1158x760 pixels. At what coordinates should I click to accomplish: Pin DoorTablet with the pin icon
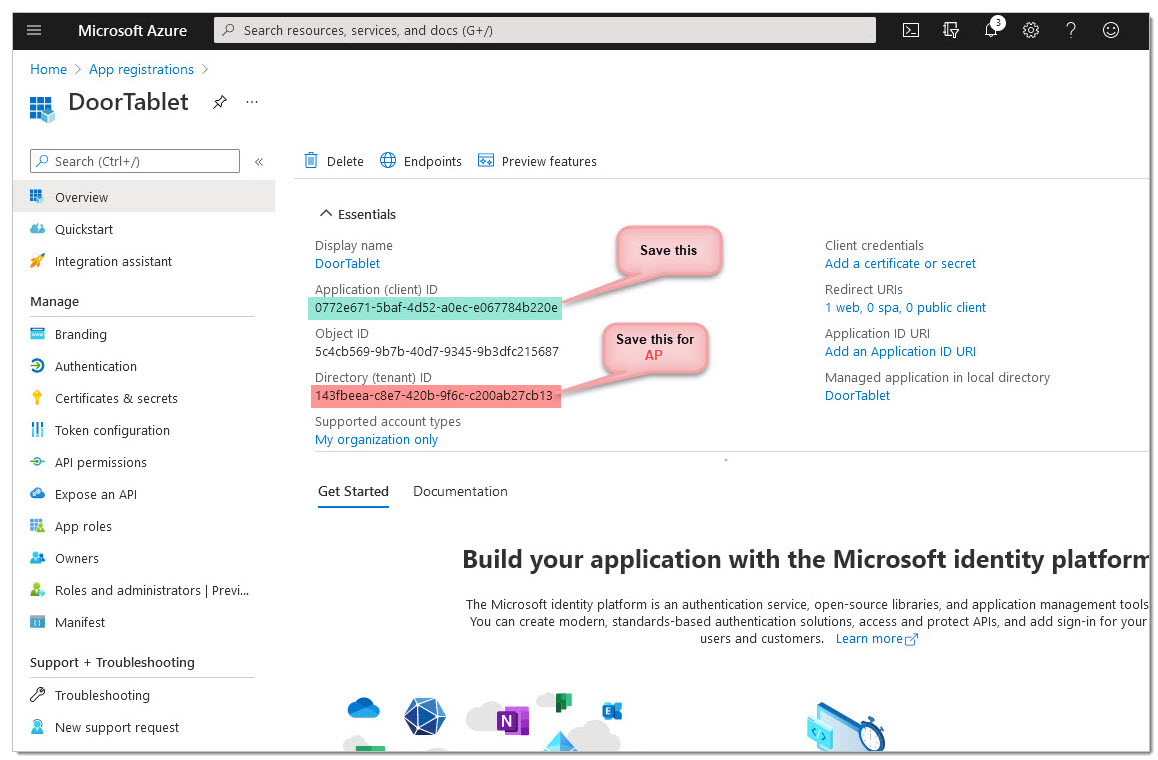[219, 102]
